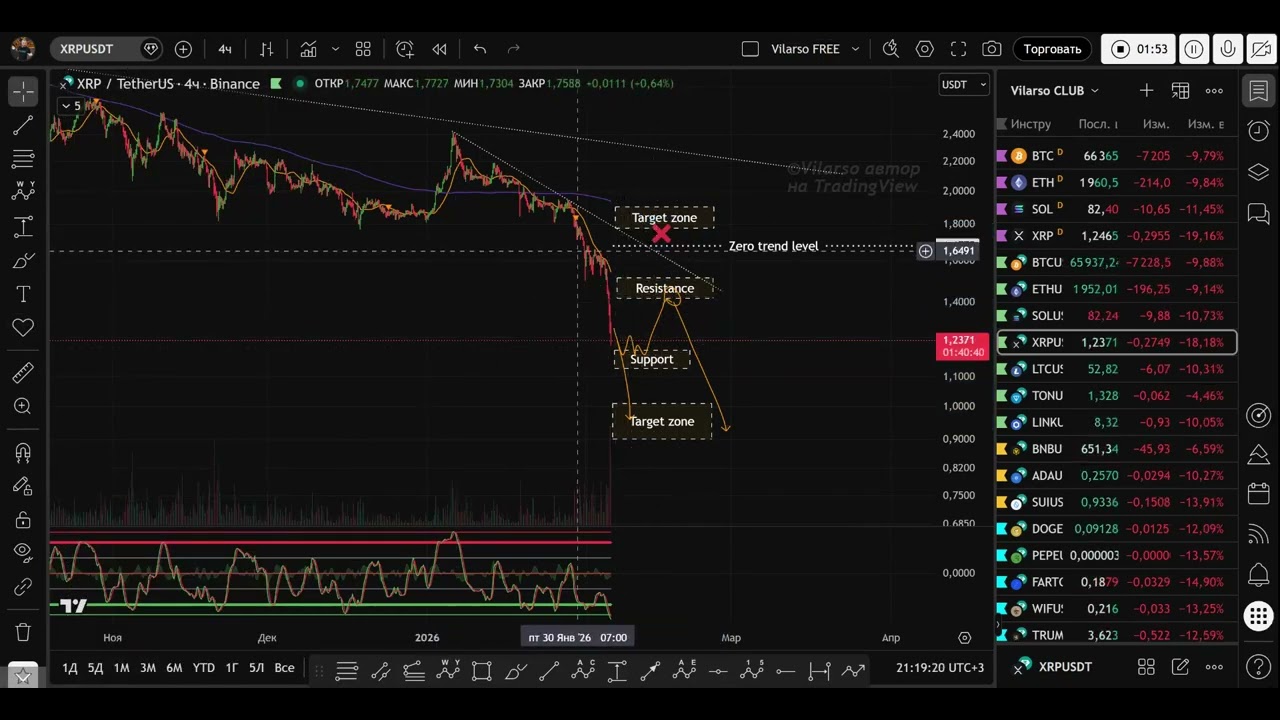Open the calendar panel in right sidebar

(1259, 495)
